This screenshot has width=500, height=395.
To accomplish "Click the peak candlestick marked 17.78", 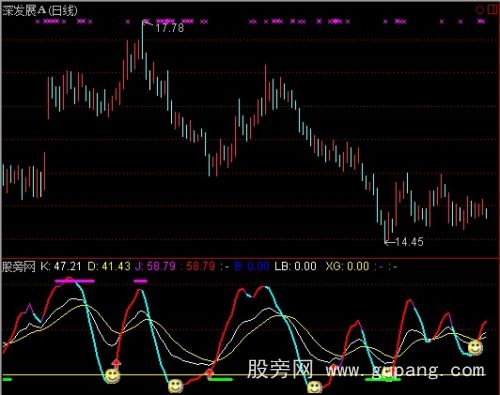I will [x=143, y=40].
